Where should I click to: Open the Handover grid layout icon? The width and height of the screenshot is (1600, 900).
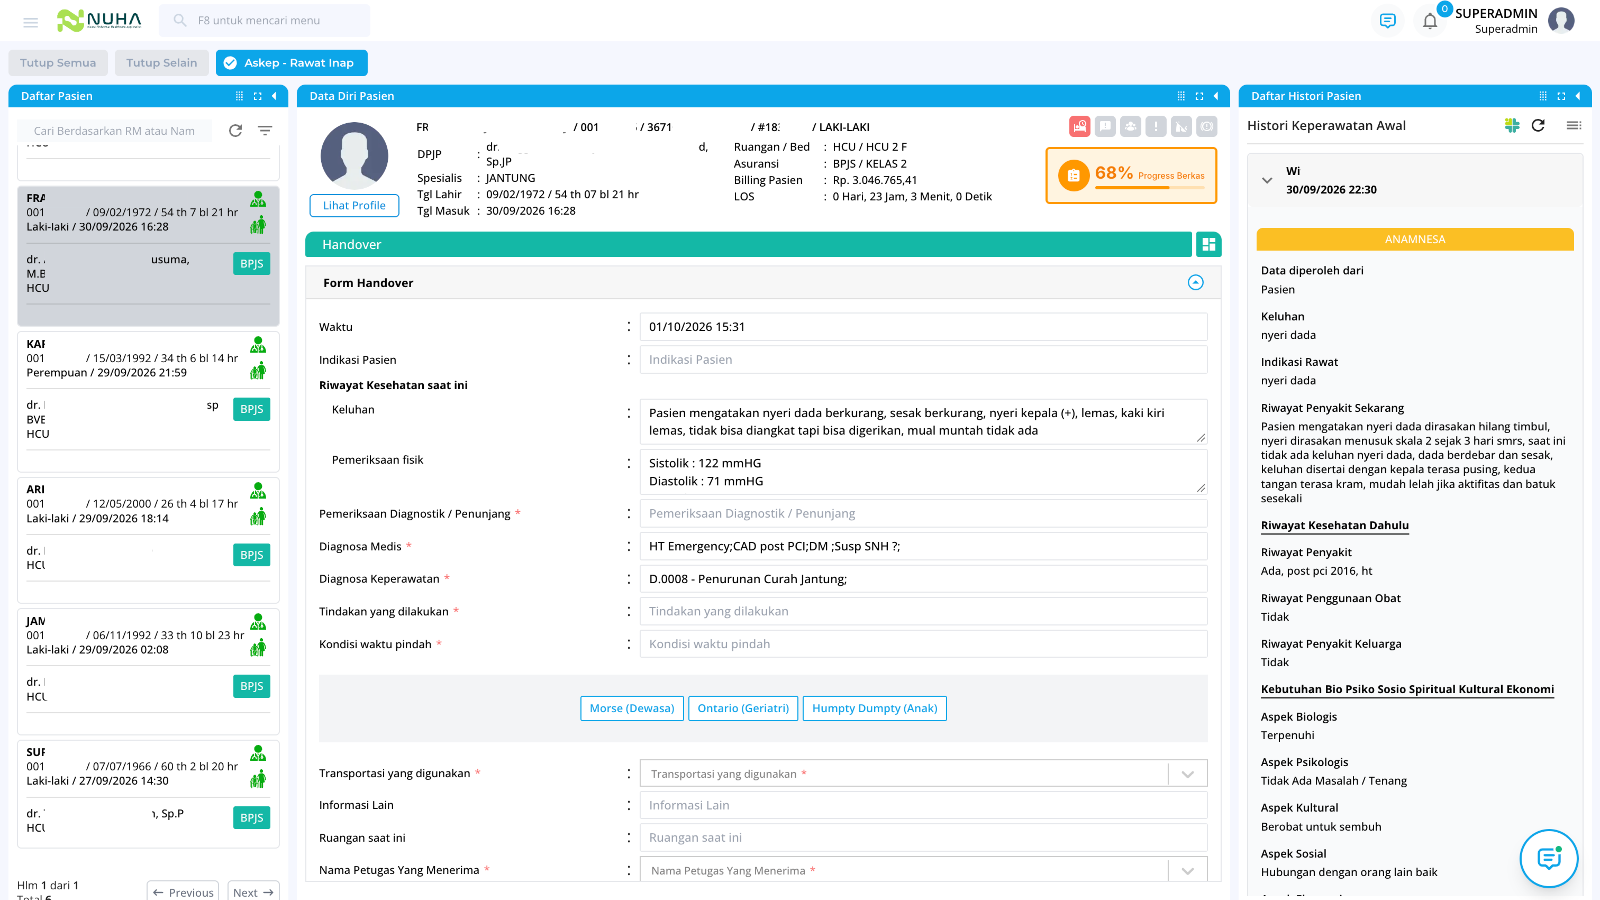pyautogui.click(x=1209, y=244)
